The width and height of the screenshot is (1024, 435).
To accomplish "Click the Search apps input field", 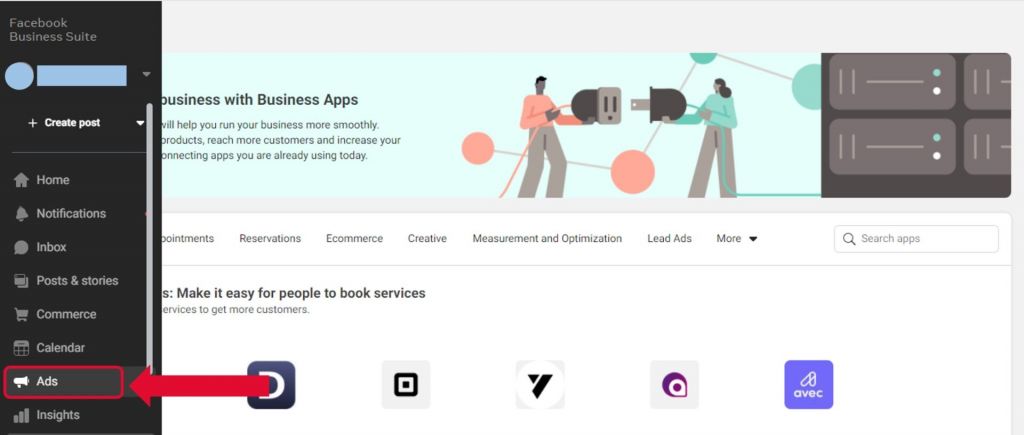I will 916,239.
